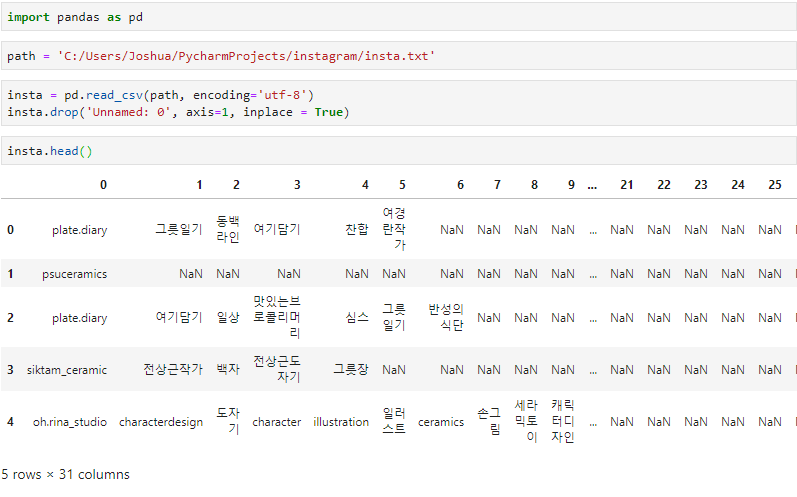This screenshot has width=797, height=497.
Task: Click 그릇일기 in row 2
Action: point(394,318)
